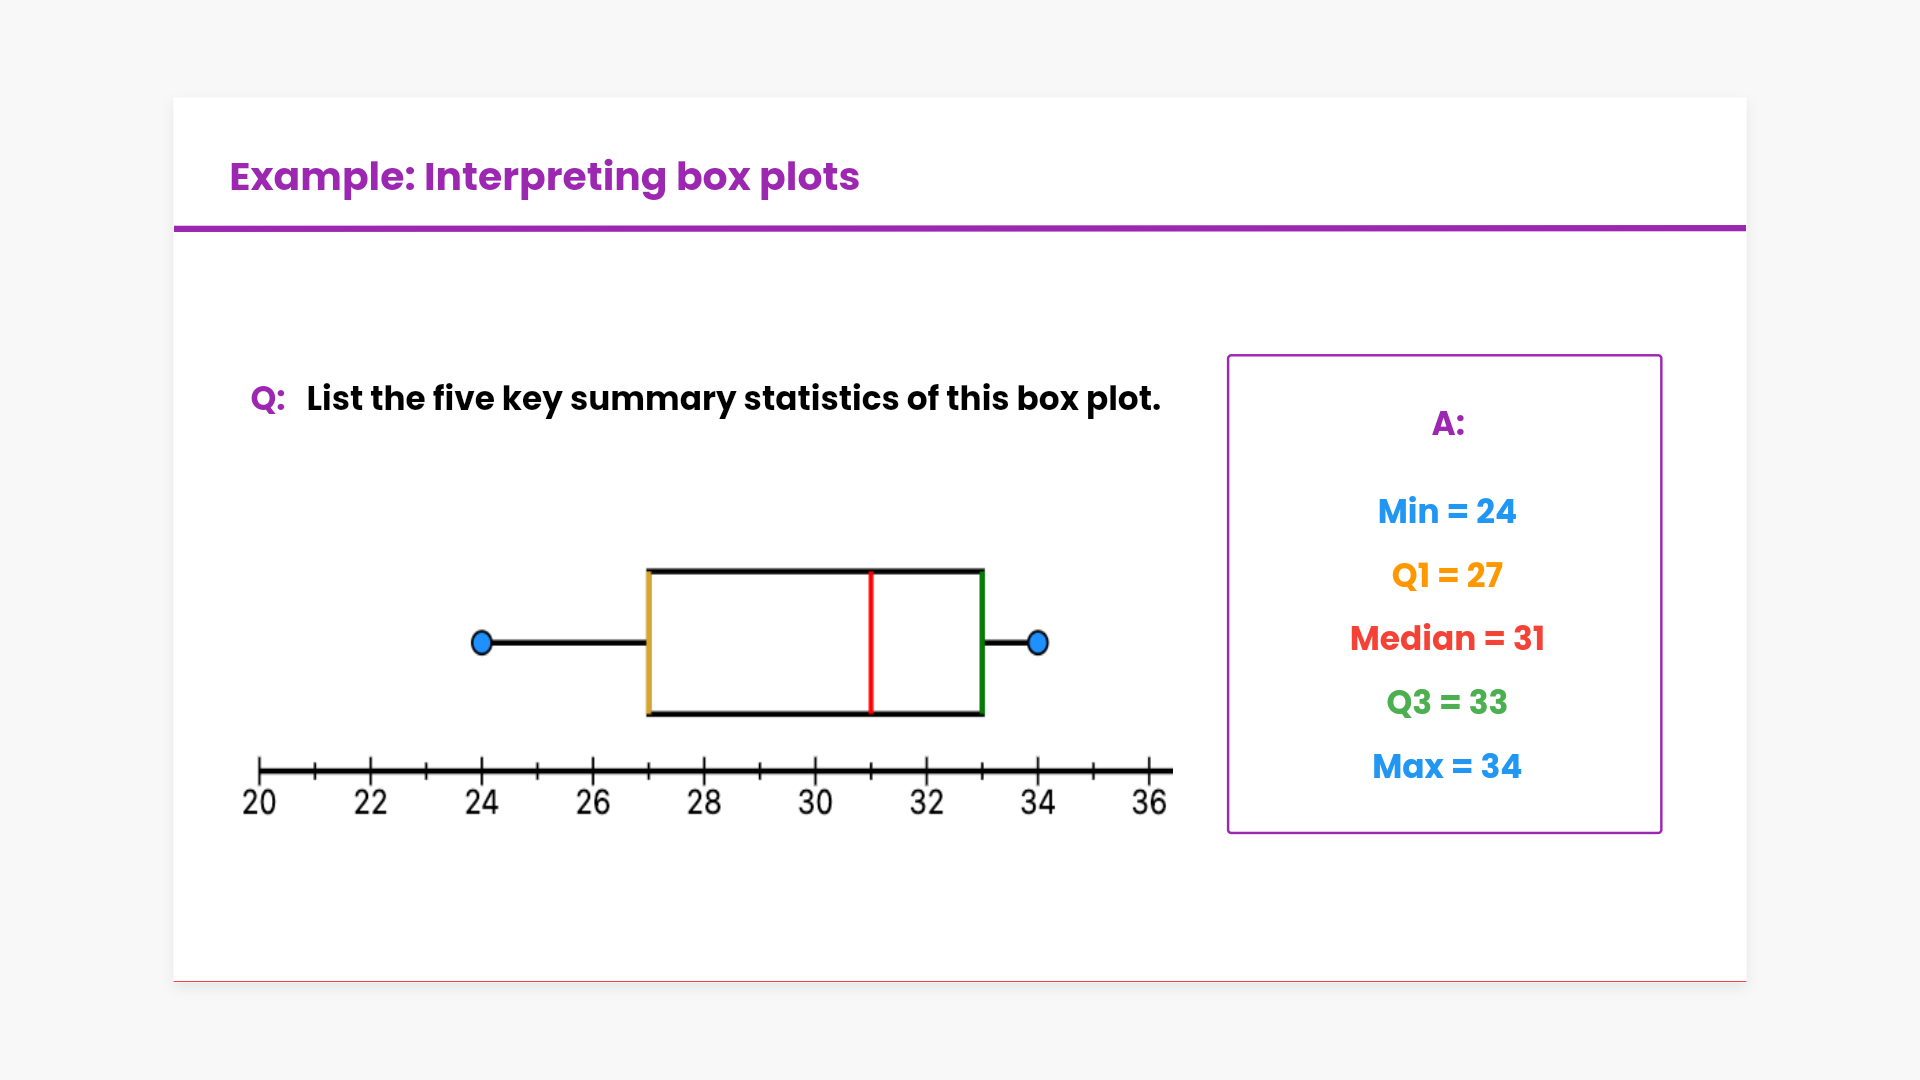This screenshot has height=1080, width=1920.
Task: Select the 'Q1 = 27' answer text
Action: tap(1446, 576)
